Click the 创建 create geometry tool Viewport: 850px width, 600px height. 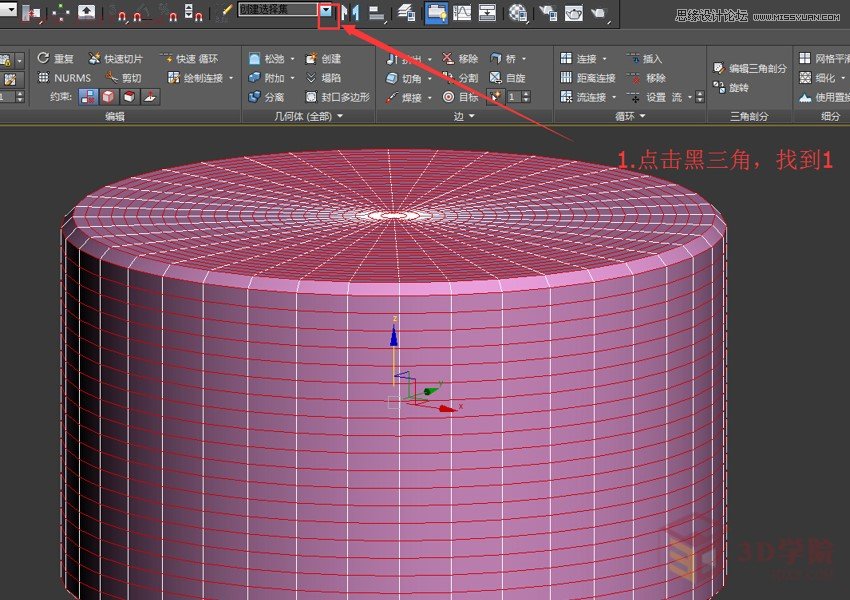point(324,59)
